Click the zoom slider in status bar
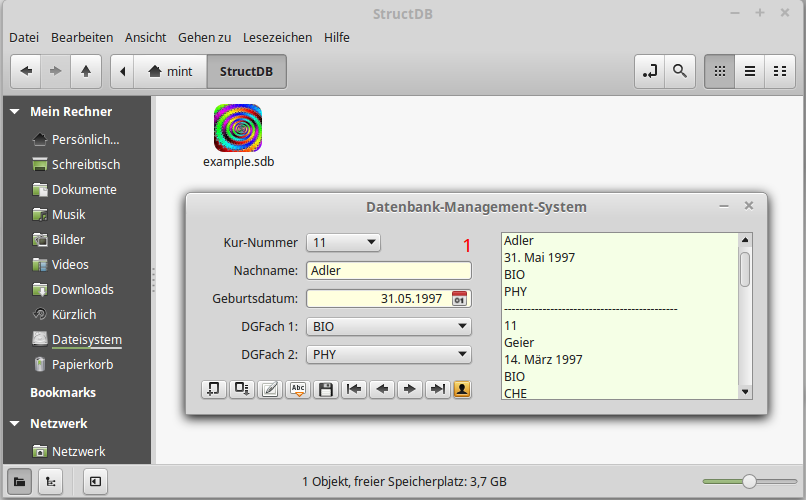Image resolution: width=806 pixels, height=500 pixels. coord(748,481)
